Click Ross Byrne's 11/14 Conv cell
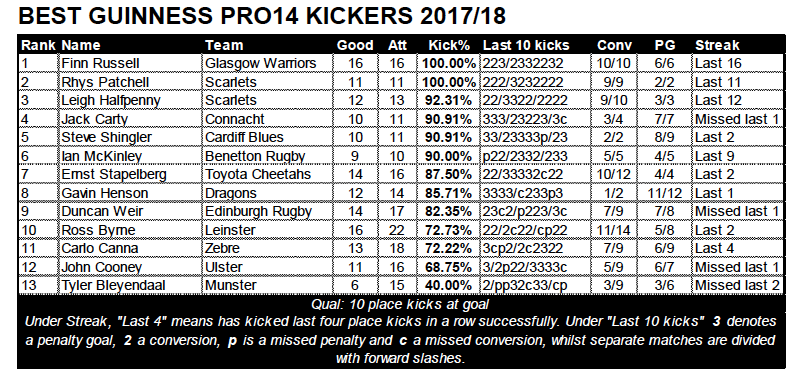The width and height of the screenshot is (796, 381). pos(614,230)
